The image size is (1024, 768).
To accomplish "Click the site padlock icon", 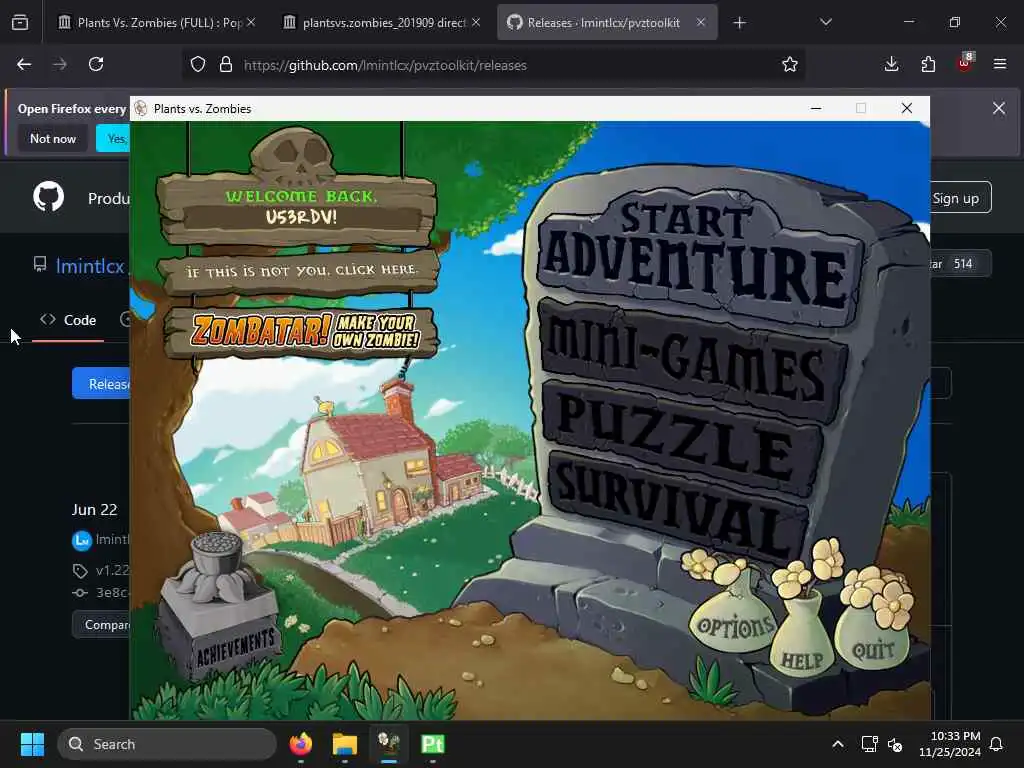I will [226, 64].
